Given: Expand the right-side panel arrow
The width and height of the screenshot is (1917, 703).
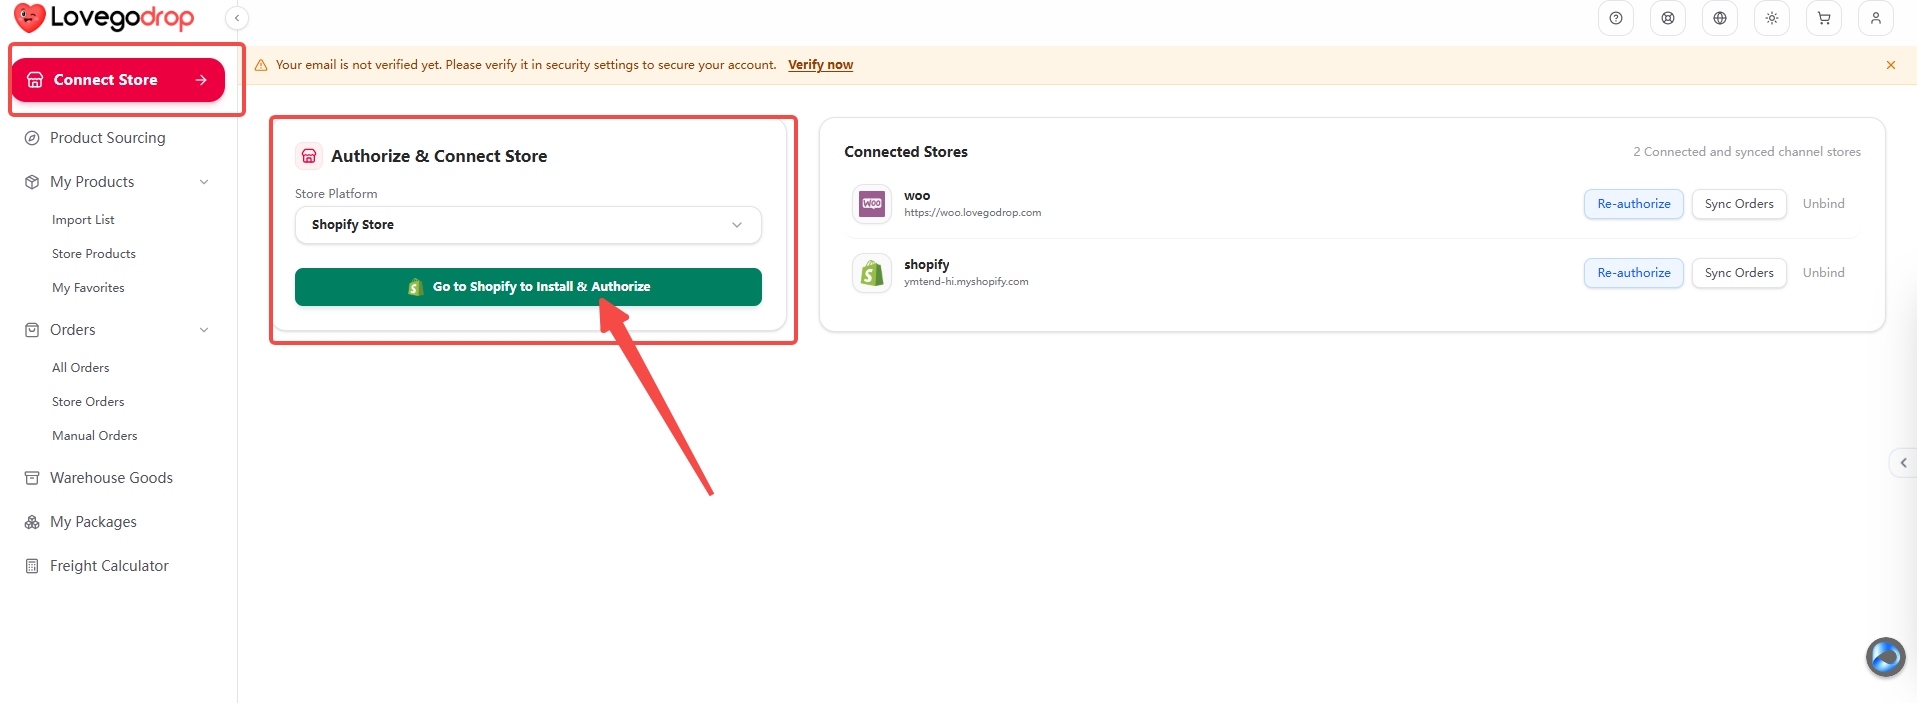Looking at the screenshot, I should [x=1903, y=463].
